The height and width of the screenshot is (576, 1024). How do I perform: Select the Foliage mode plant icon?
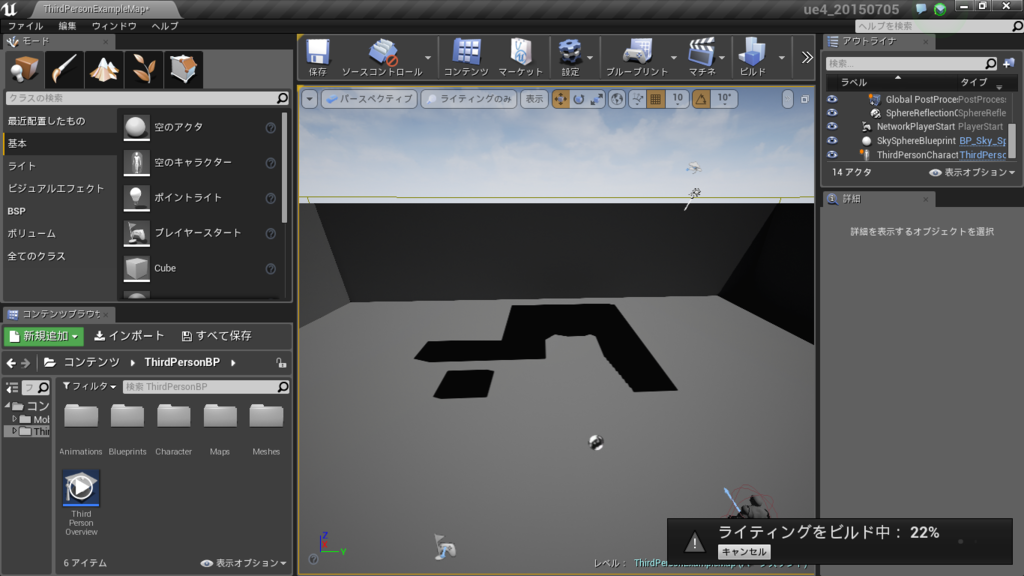coord(144,69)
